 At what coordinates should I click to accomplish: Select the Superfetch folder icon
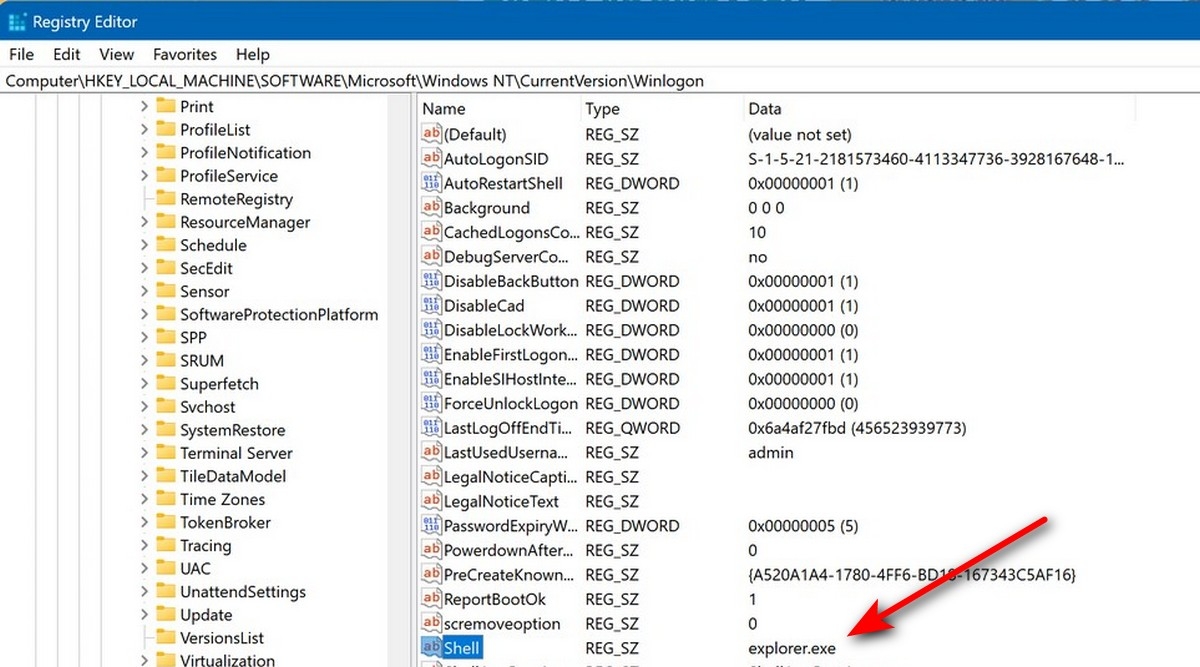tap(166, 383)
